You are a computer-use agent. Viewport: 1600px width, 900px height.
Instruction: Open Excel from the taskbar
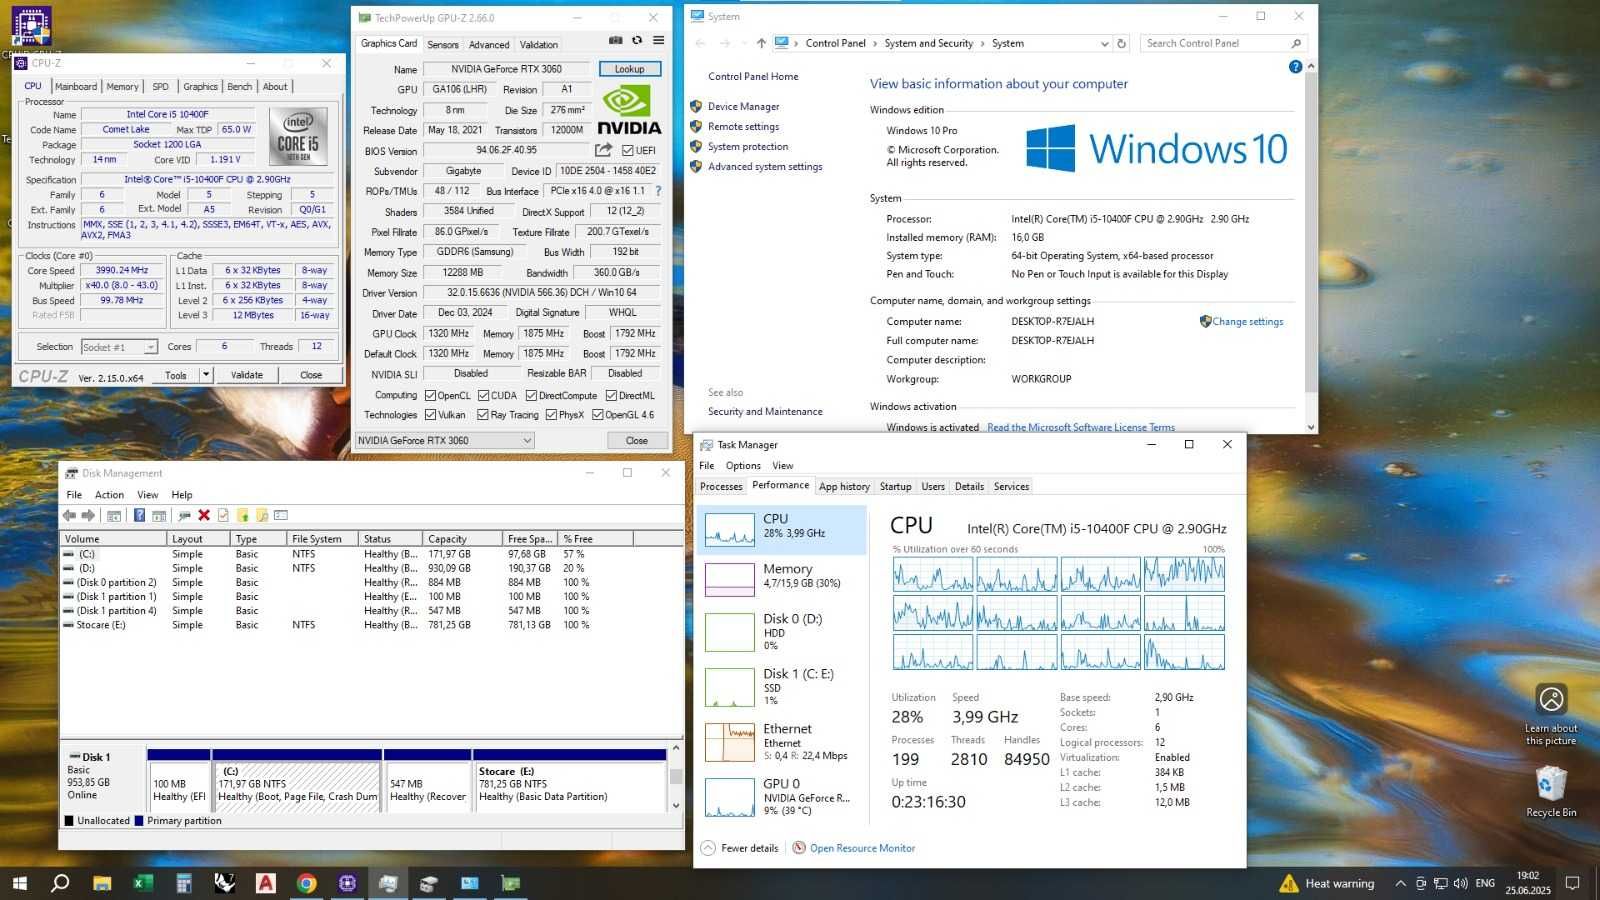pos(143,883)
